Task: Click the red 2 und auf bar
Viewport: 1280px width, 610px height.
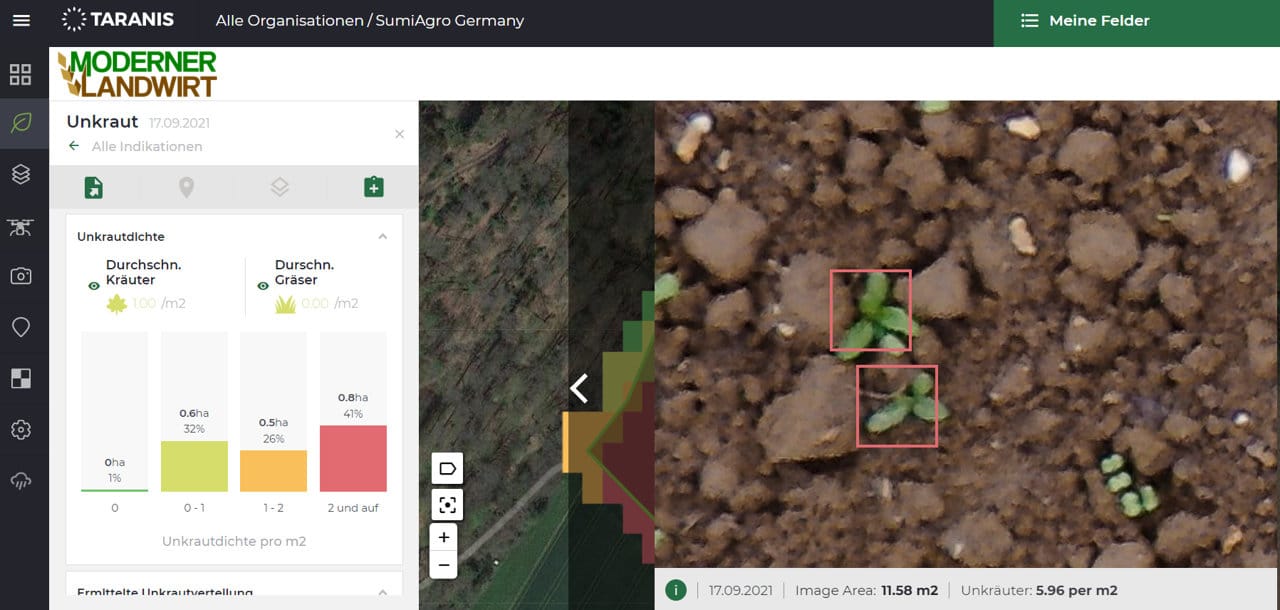Action: pyautogui.click(x=353, y=458)
